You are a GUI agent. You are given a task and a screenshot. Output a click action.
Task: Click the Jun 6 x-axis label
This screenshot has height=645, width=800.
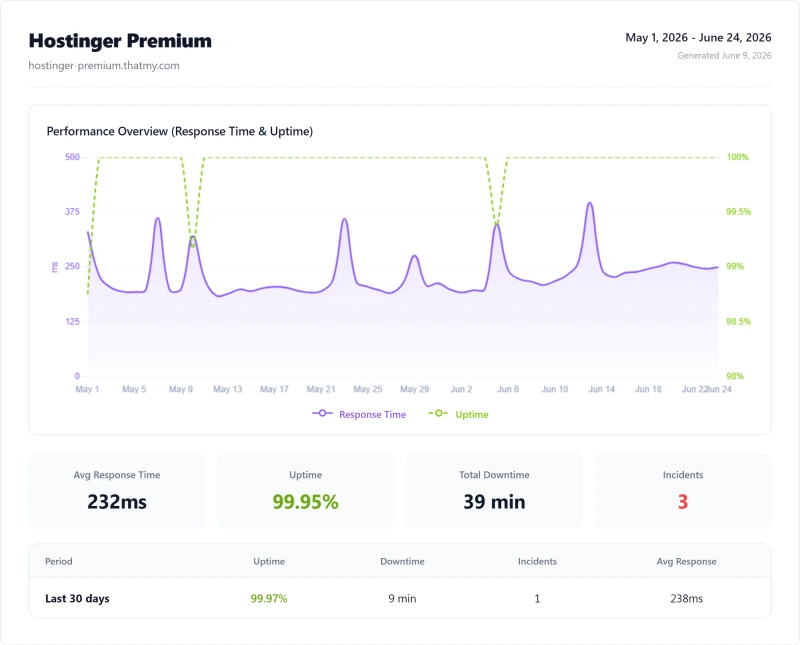pyautogui.click(x=508, y=389)
